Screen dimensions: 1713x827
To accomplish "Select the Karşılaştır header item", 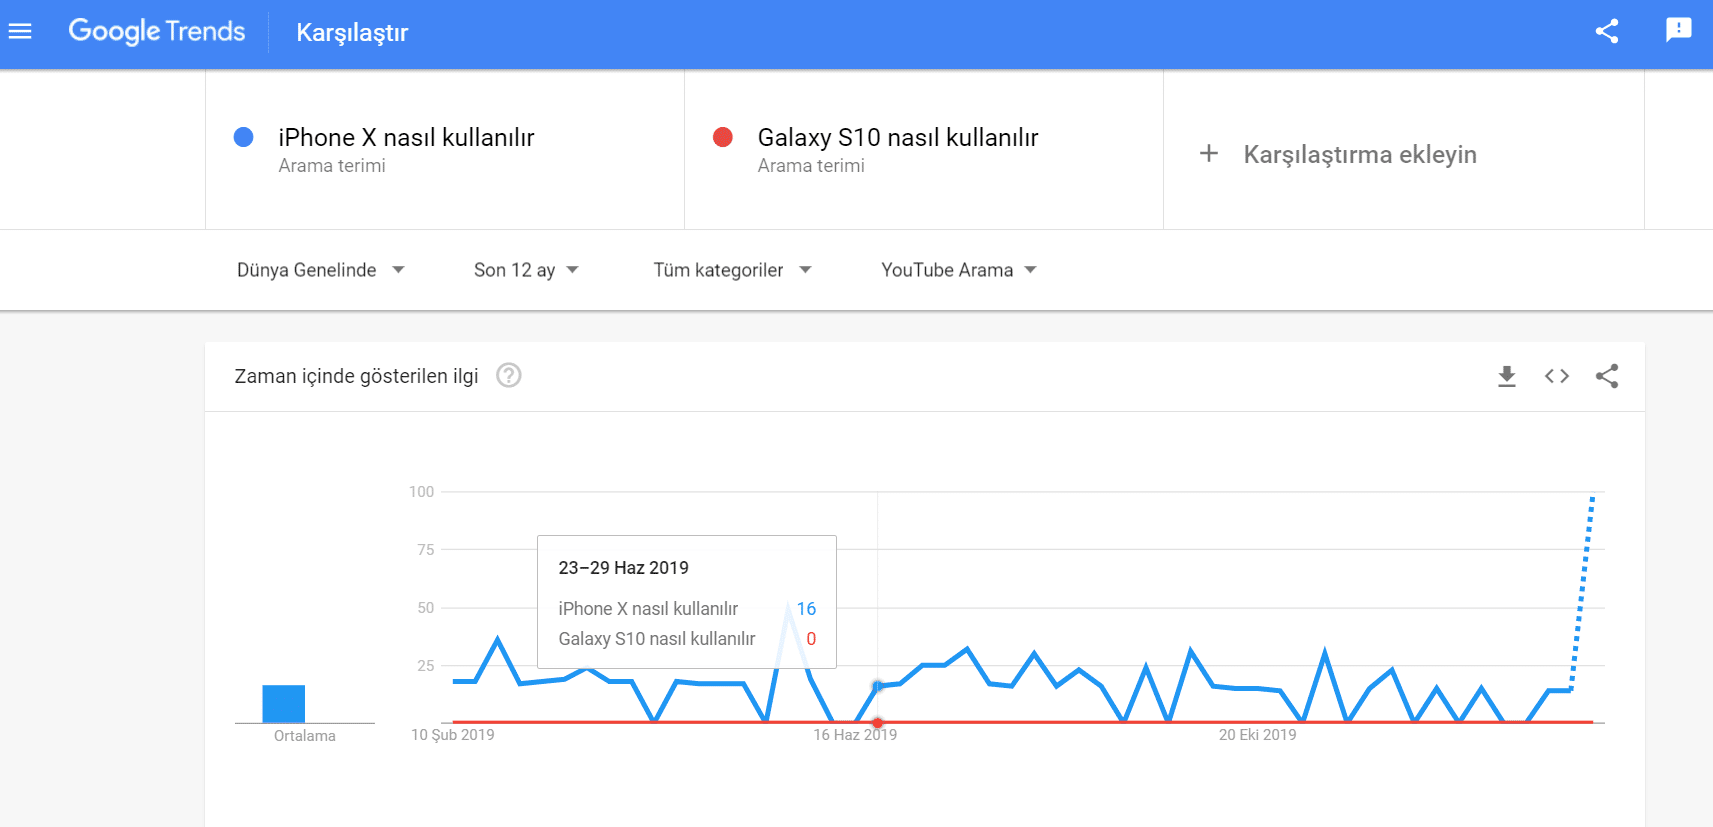I will [x=352, y=33].
